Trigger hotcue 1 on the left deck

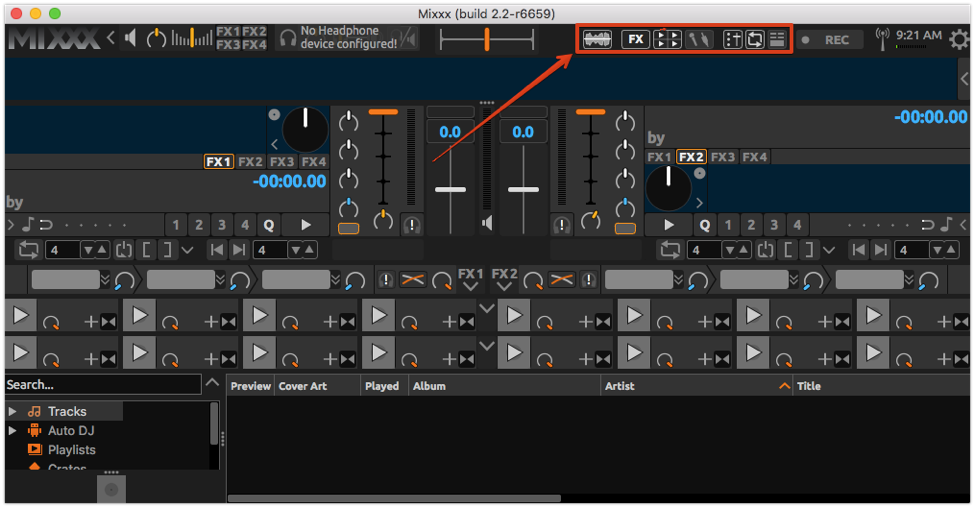pyautogui.click(x=176, y=225)
